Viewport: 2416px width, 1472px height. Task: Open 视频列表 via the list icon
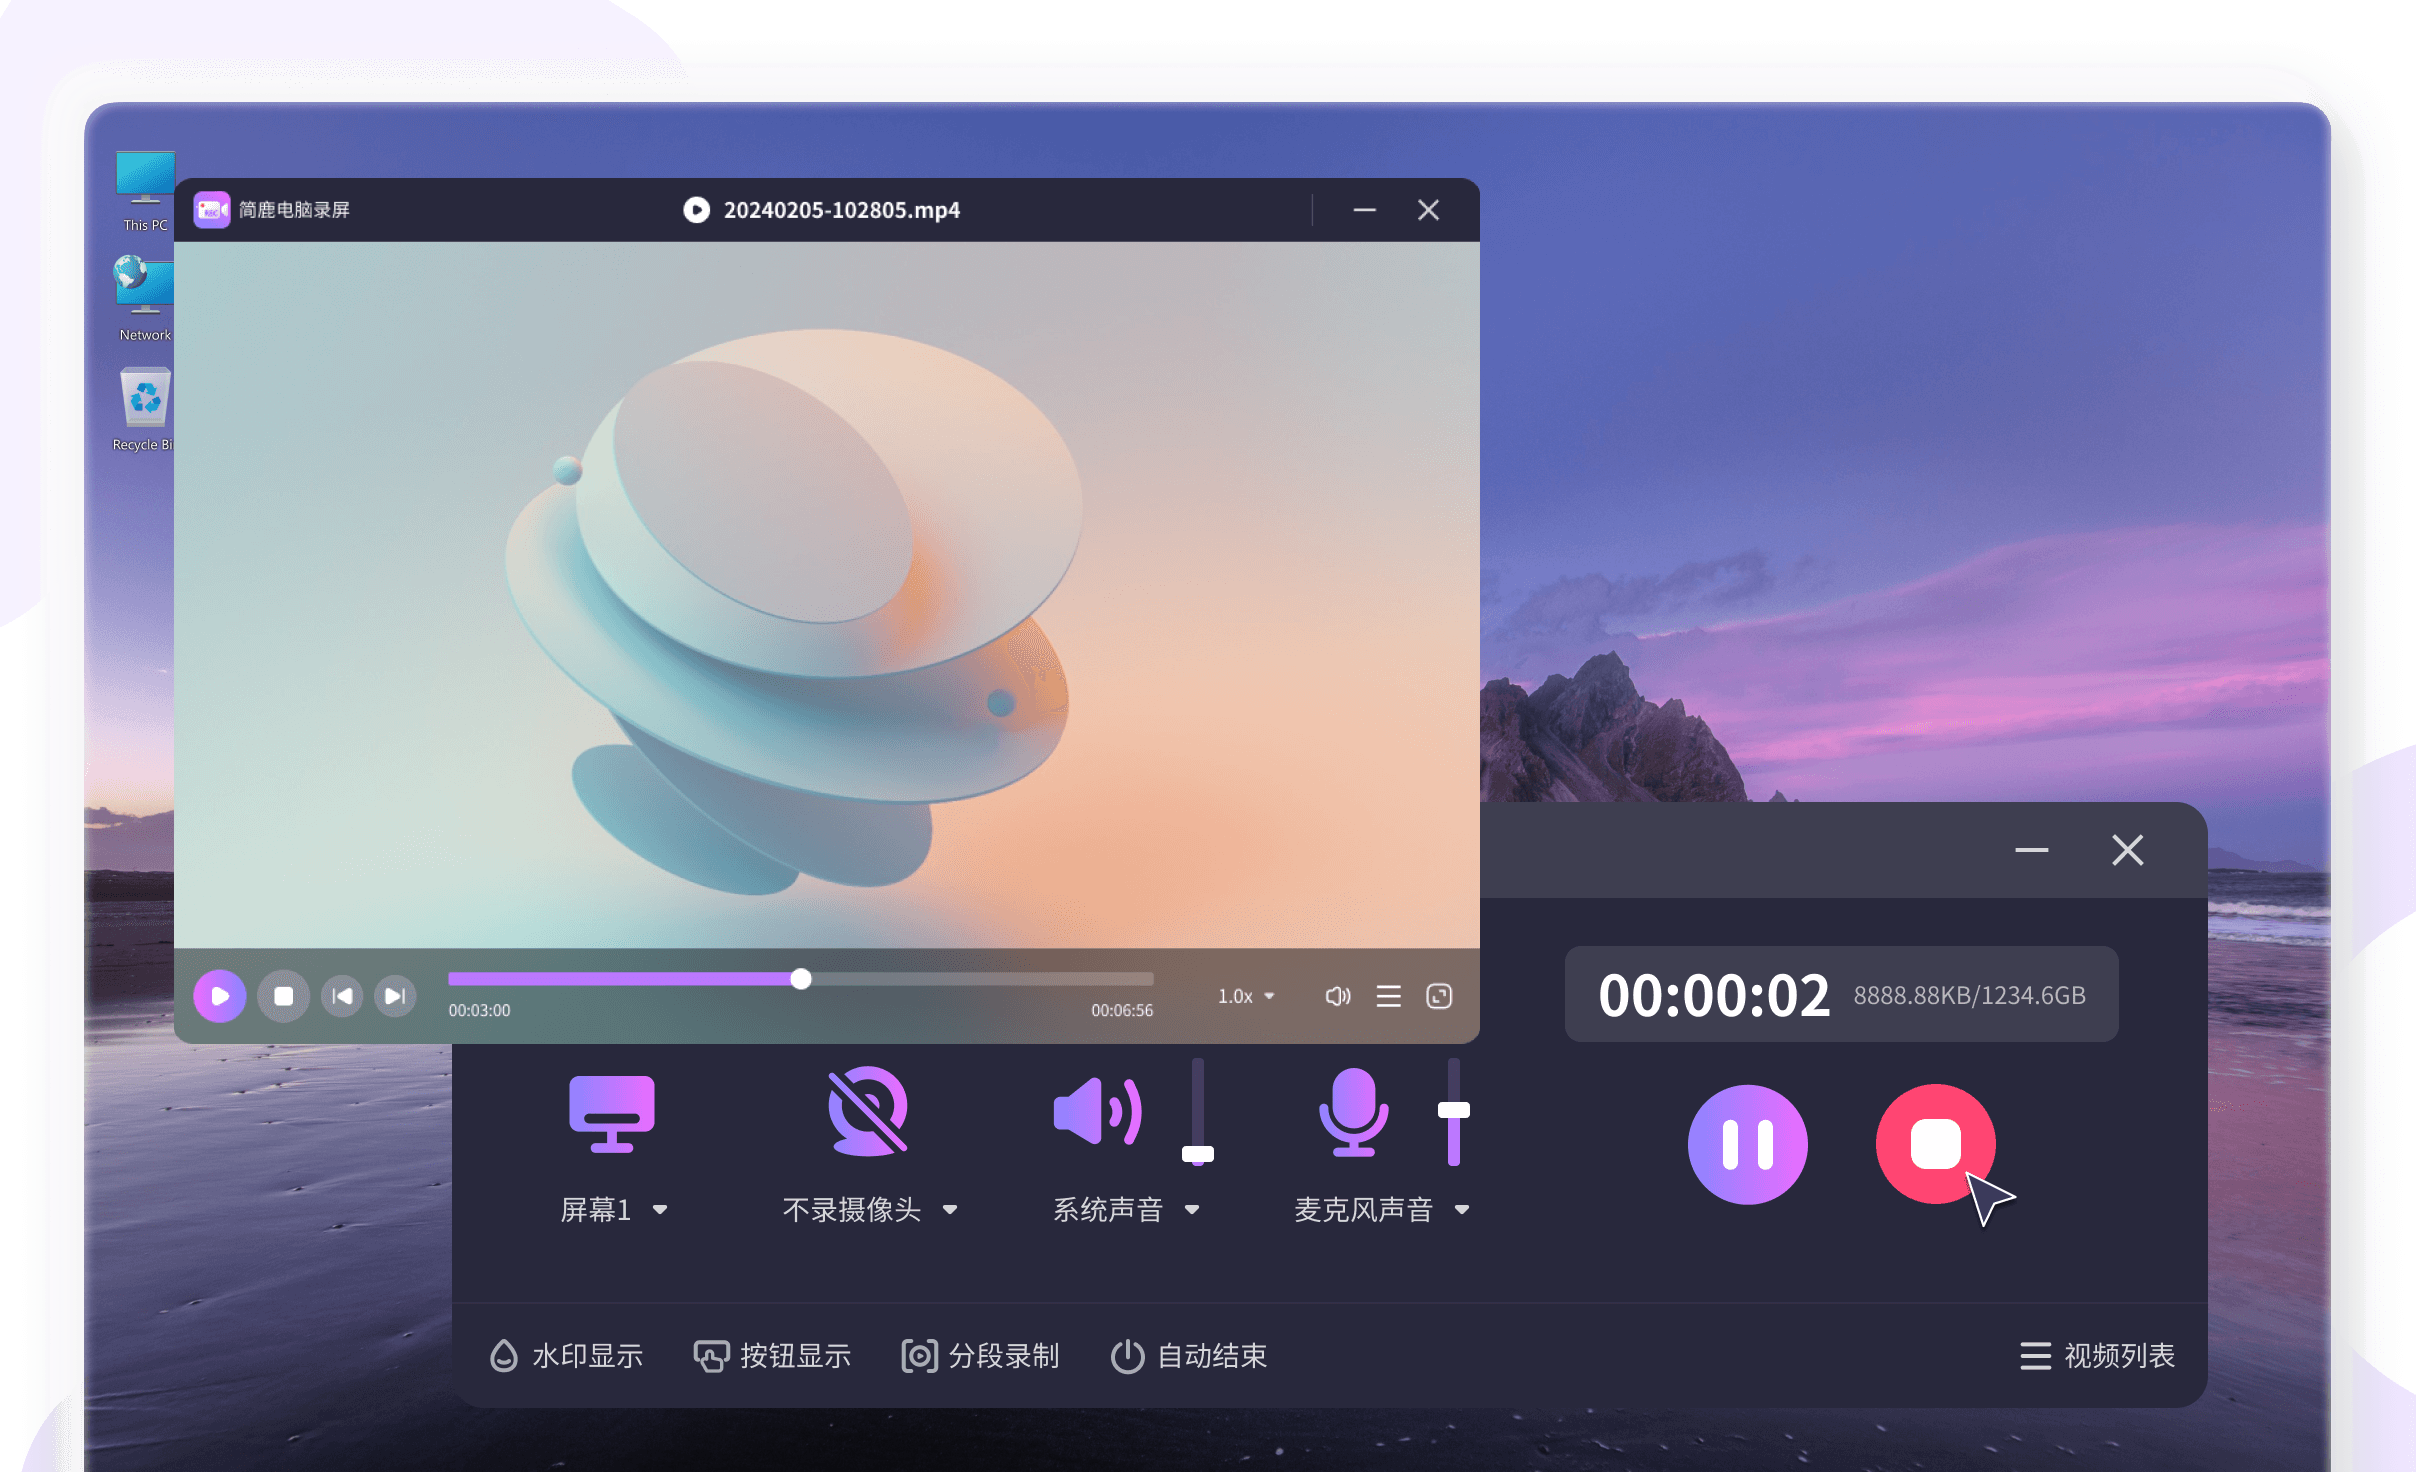click(x=2037, y=1356)
